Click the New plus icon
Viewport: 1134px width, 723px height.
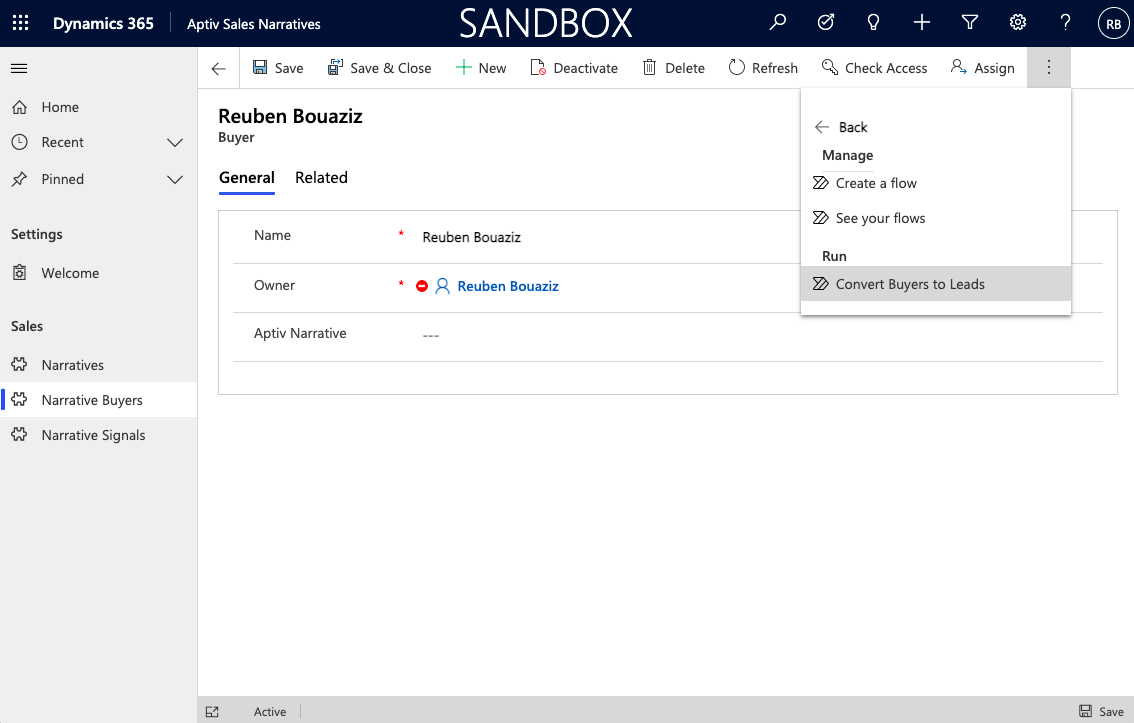click(463, 67)
